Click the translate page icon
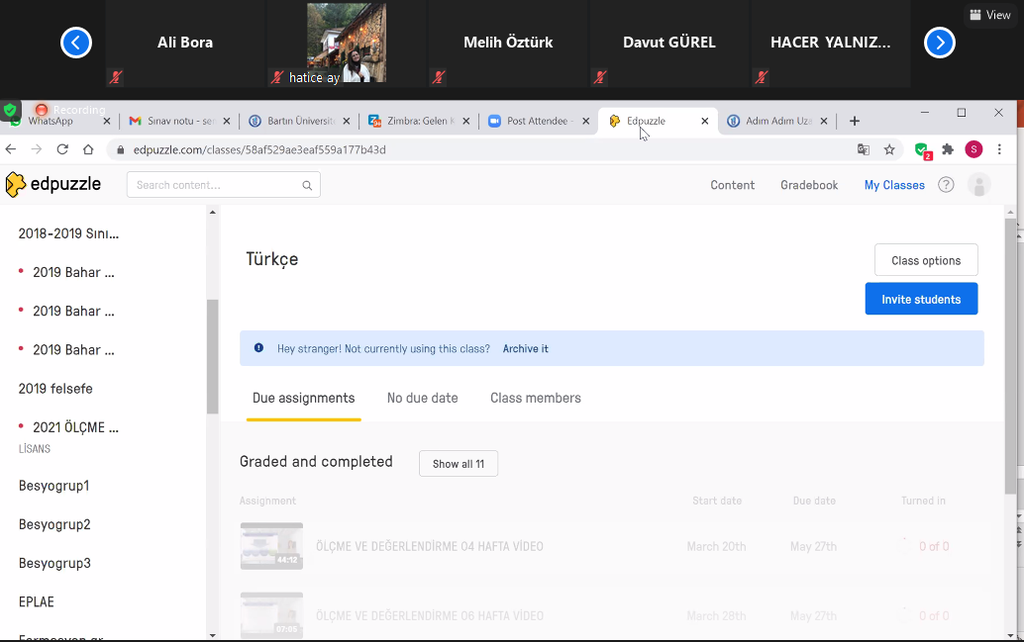This screenshot has height=642, width=1024. (x=863, y=150)
